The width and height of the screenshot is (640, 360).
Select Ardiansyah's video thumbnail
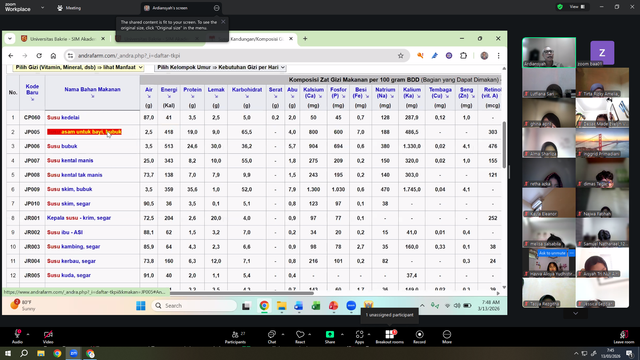tap(549, 52)
